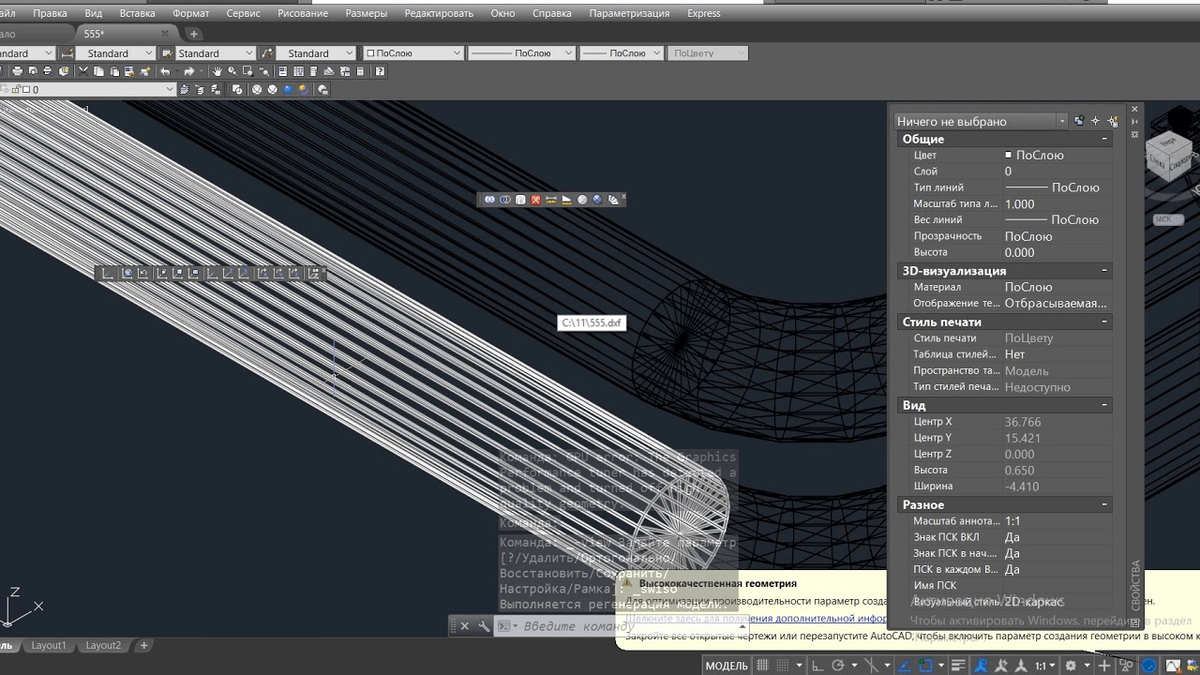Click the Quick Select icon in the Properties palette
The height and width of the screenshot is (675, 1200).
coord(1112,121)
